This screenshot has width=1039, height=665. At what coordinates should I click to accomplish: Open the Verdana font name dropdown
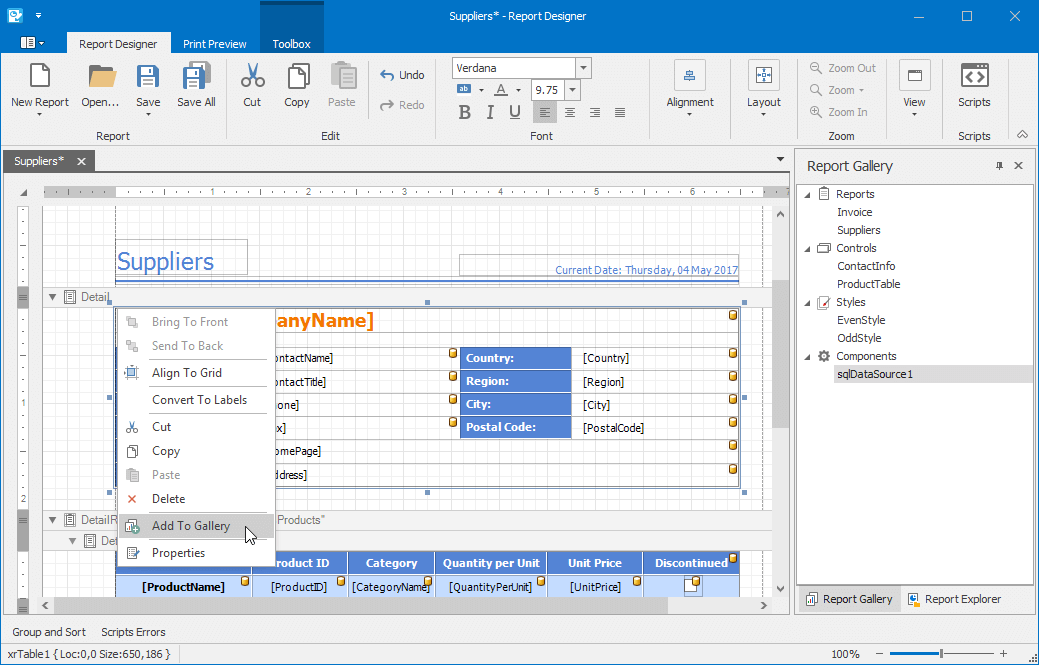pos(583,68)
